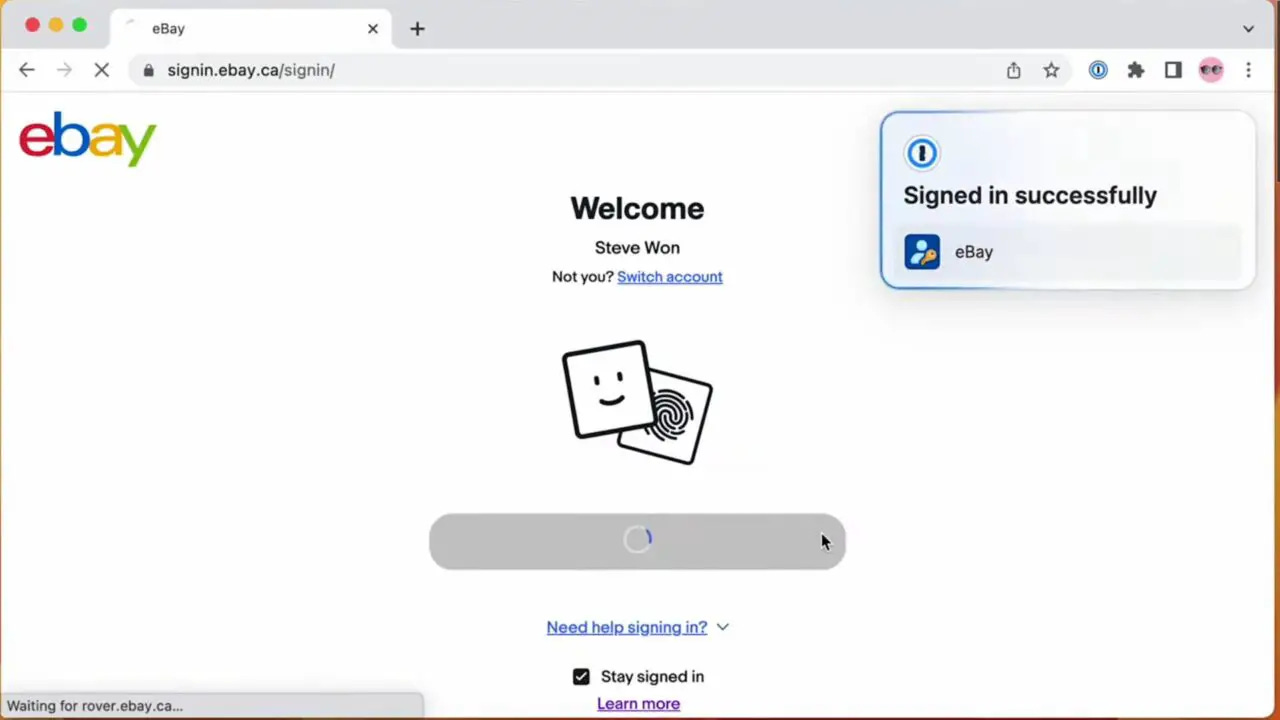
Task: Click the 1Password logo in popup
Action: point(921,153)
